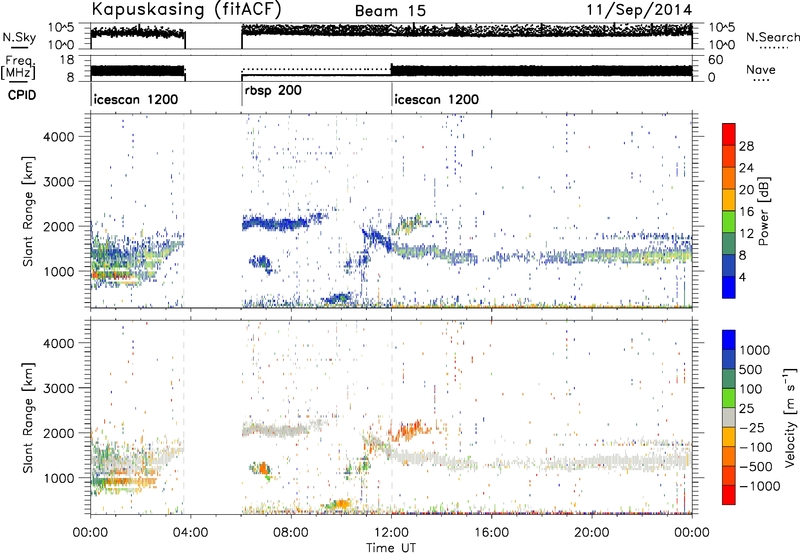Click the -500 velocity colorbar label
The width and height of the screenshot is (800, 554).
[x=756, y=467]
